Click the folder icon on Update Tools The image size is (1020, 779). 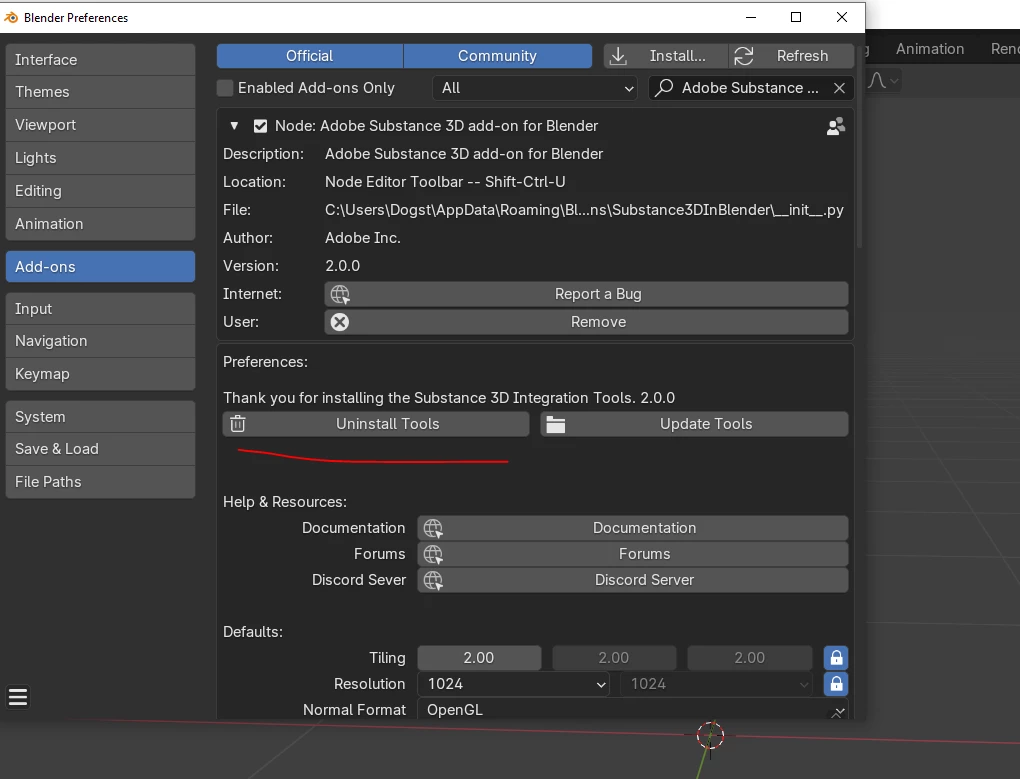click(556, 425)
